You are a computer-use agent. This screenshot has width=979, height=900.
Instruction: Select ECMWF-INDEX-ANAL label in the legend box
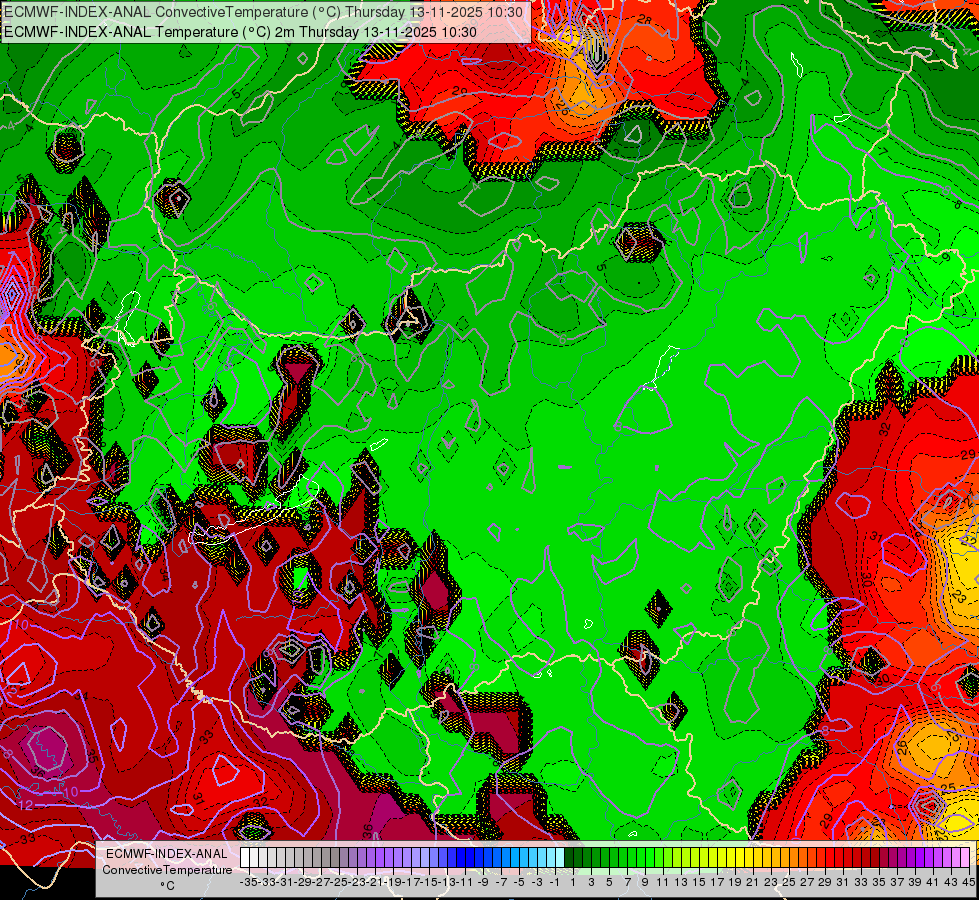167,853
